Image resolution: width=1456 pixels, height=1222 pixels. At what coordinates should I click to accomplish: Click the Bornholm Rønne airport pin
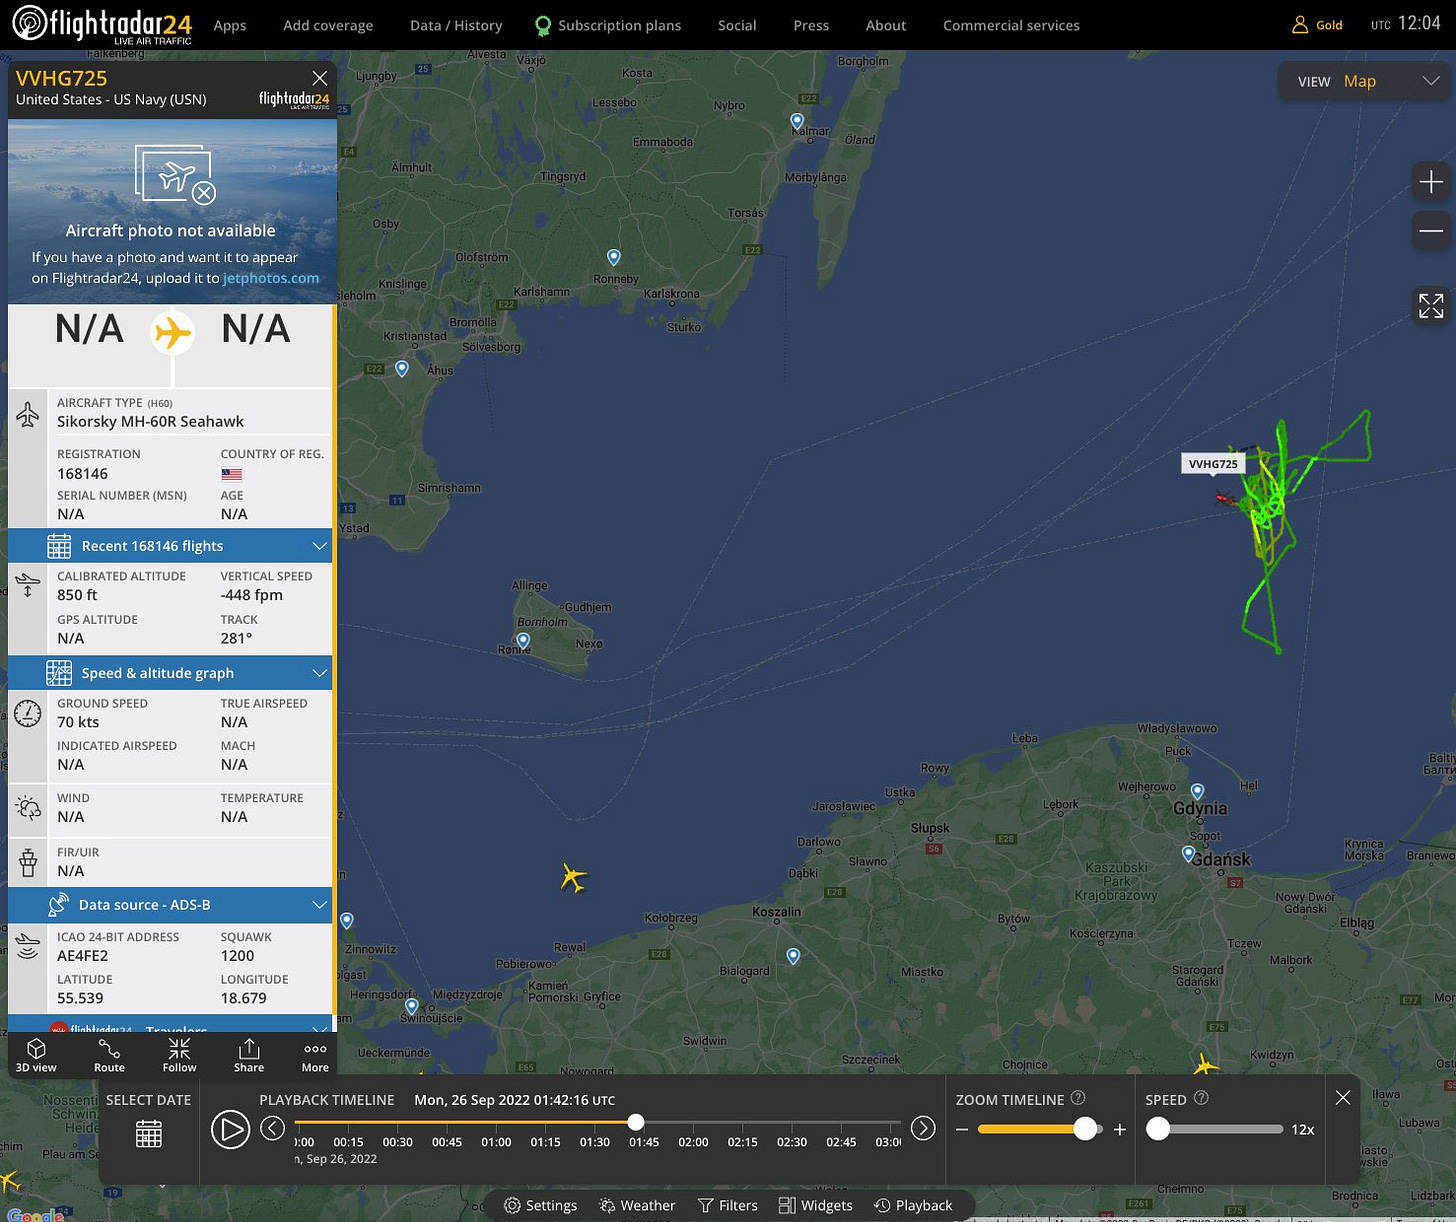tap(523, 641)
